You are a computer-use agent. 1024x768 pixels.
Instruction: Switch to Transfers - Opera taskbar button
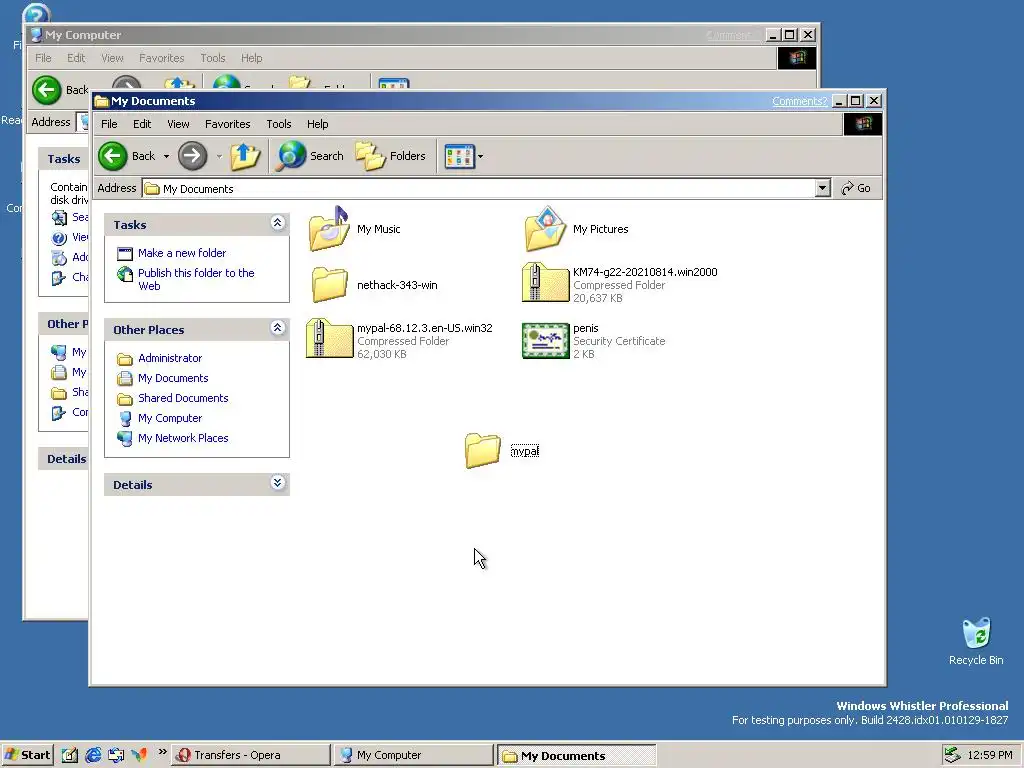click(251, 755)
